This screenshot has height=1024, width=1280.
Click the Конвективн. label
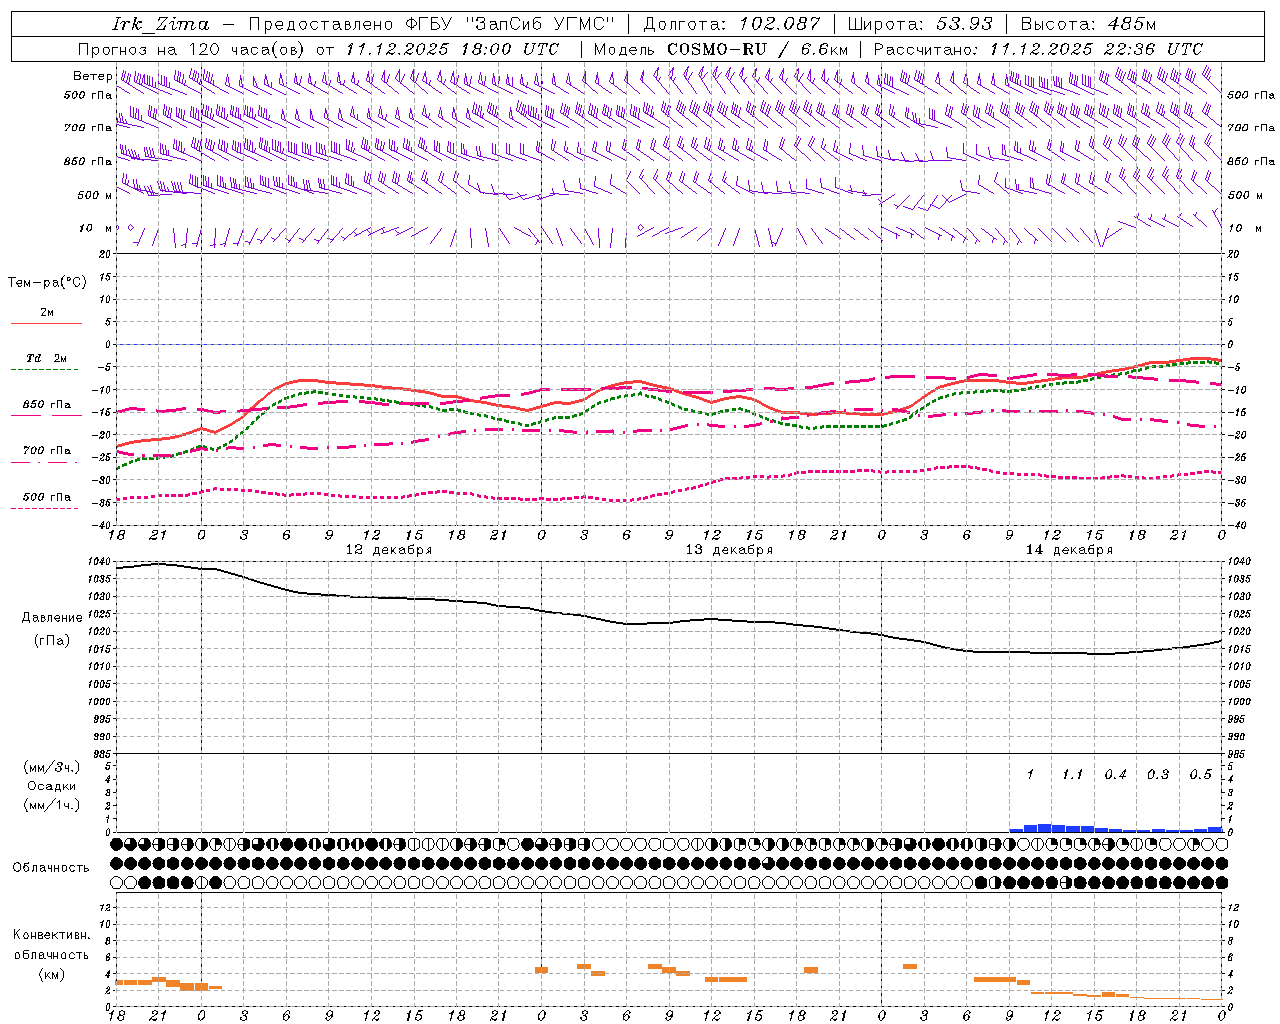point(52,935)
